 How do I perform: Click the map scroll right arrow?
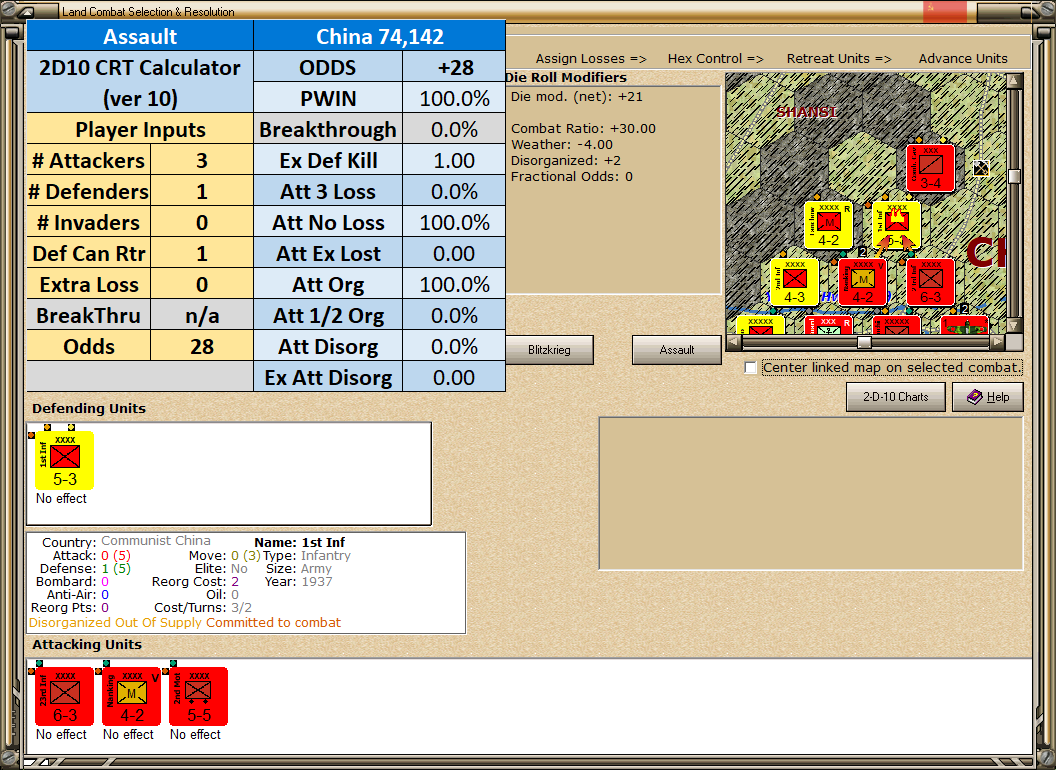[x=997, y=342]
